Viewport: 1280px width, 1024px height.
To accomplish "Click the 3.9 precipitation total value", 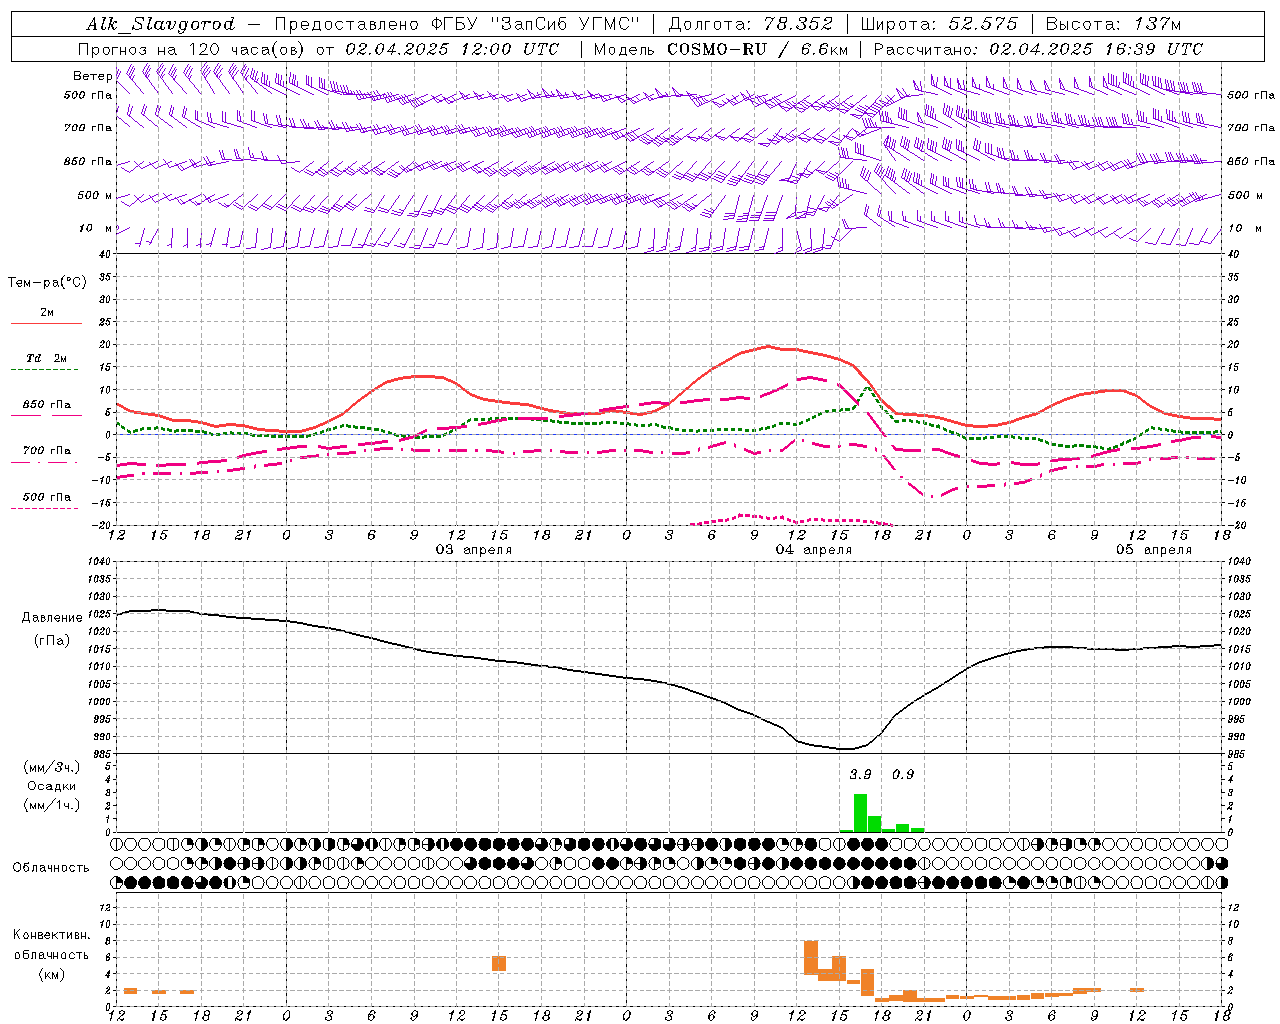I will tap(860, 774).
